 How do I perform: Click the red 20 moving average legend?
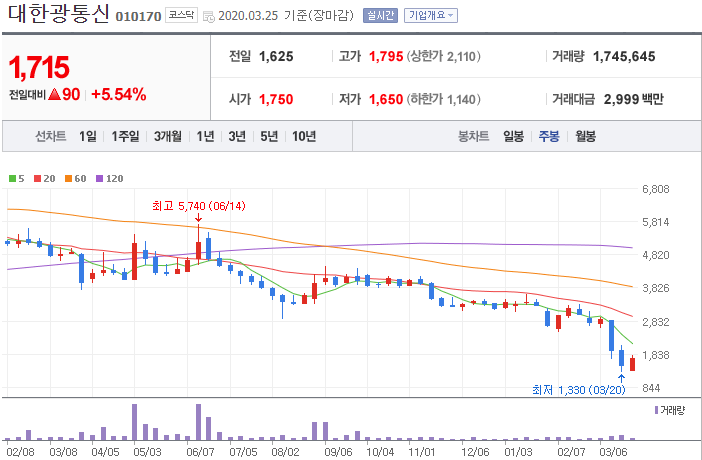[x=45, y=179]
